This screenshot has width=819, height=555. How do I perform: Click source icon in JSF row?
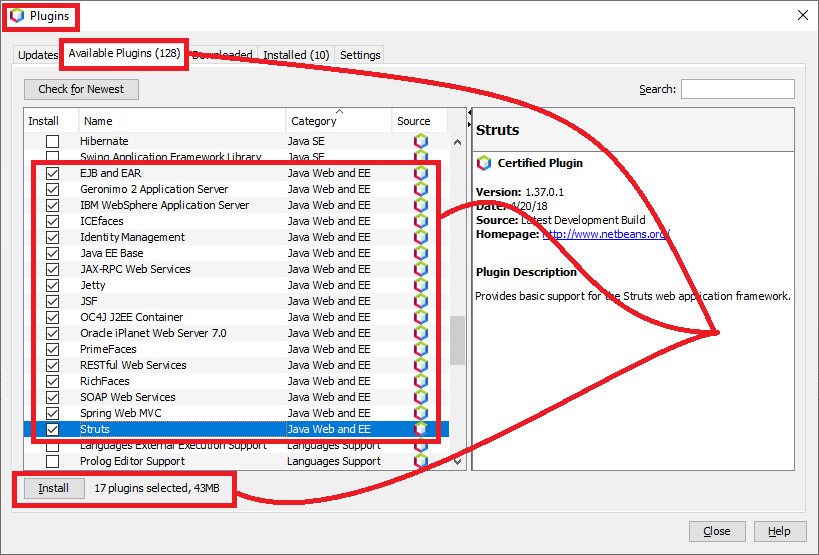click(420, 301)
